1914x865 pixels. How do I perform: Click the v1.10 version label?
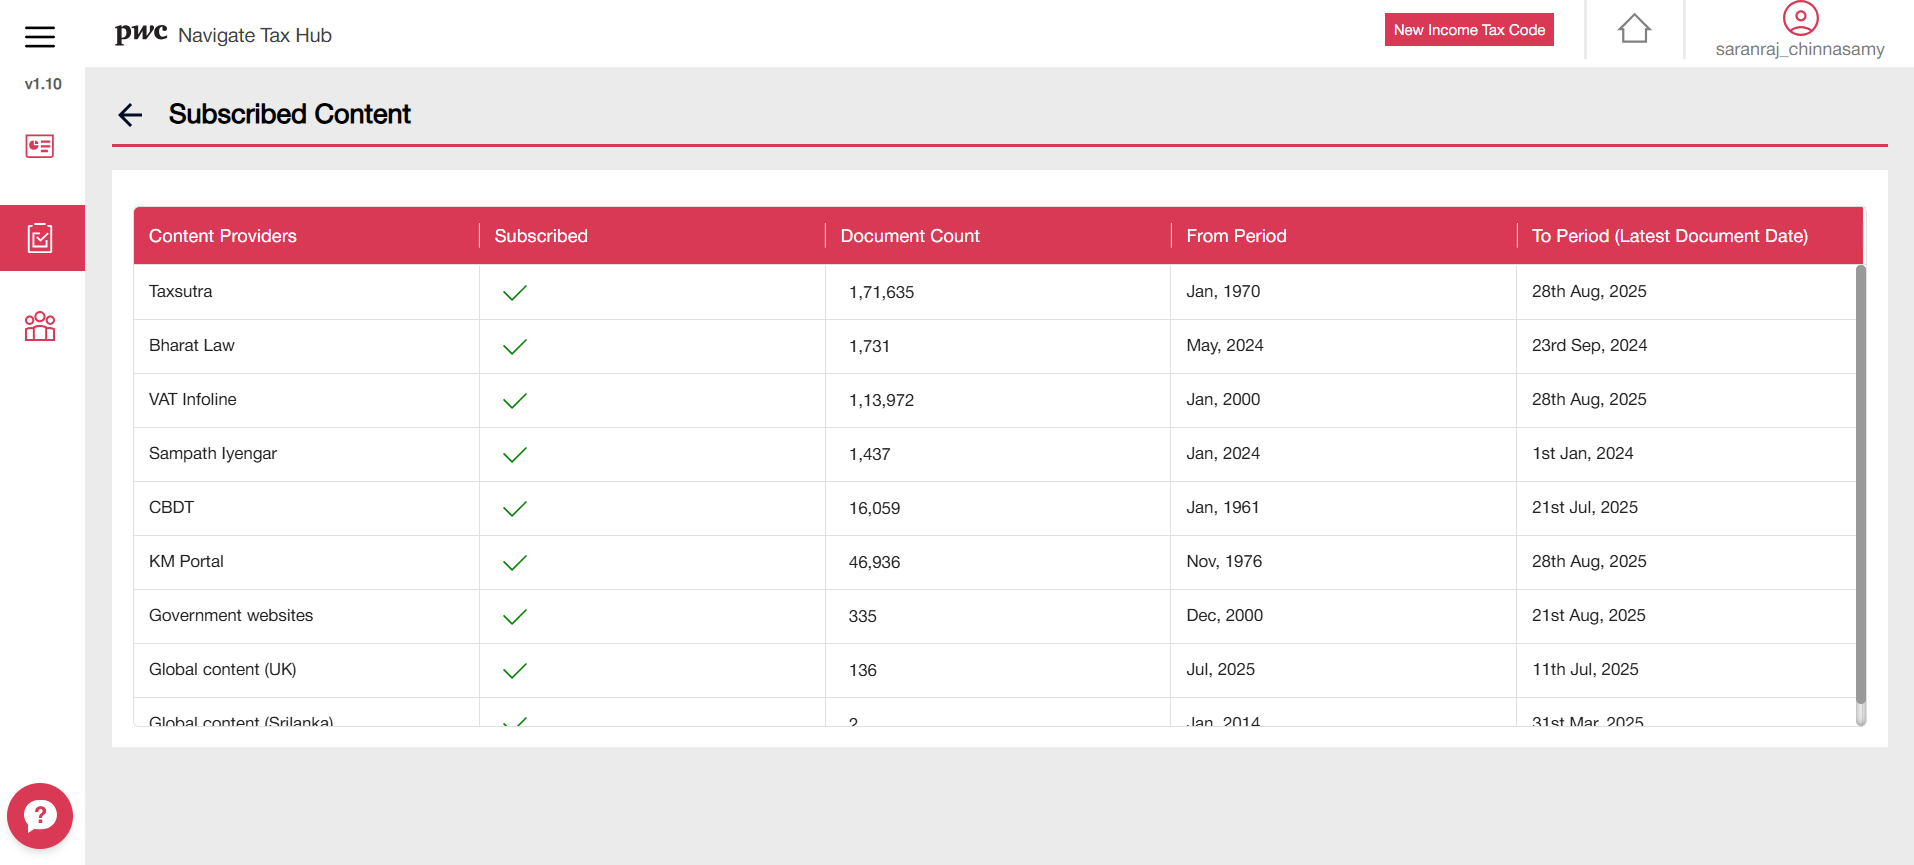tap(43, 84)
